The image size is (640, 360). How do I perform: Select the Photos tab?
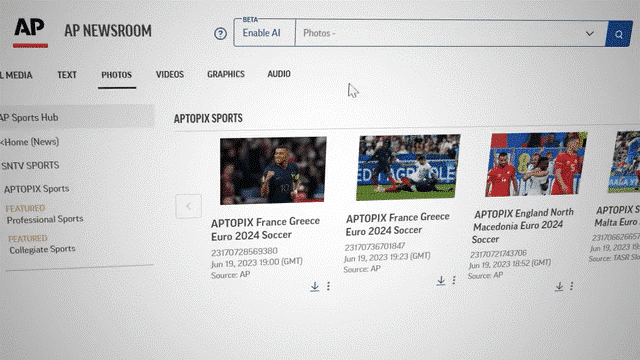[x=116, y=75]
